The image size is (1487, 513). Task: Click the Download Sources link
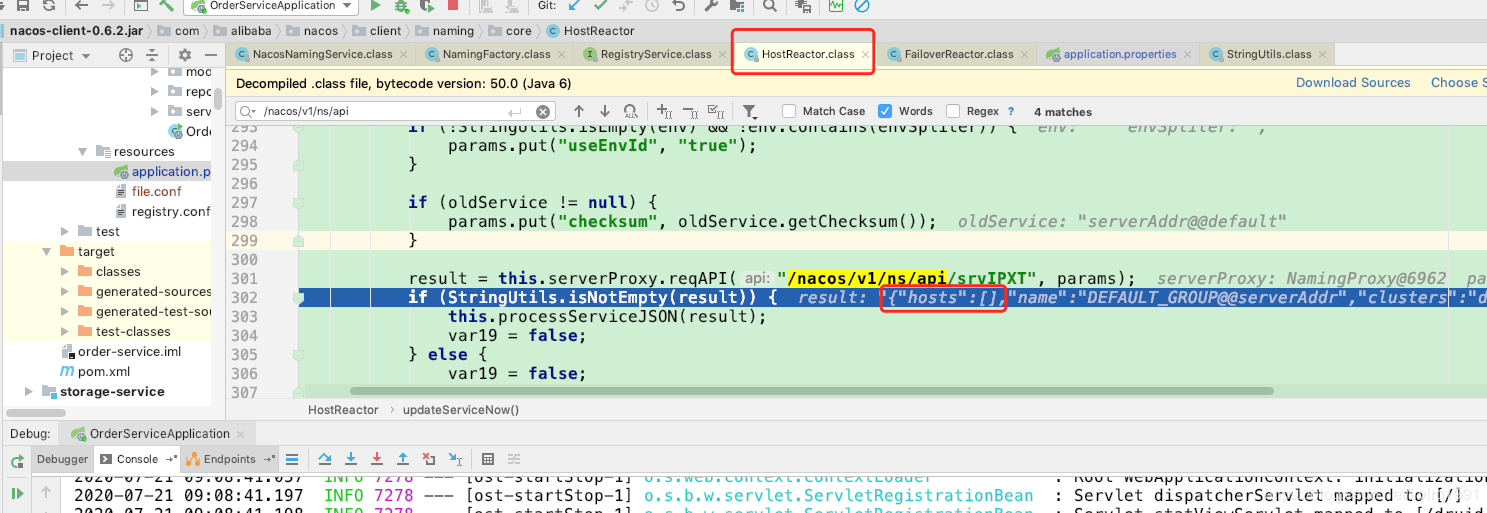1353,82
